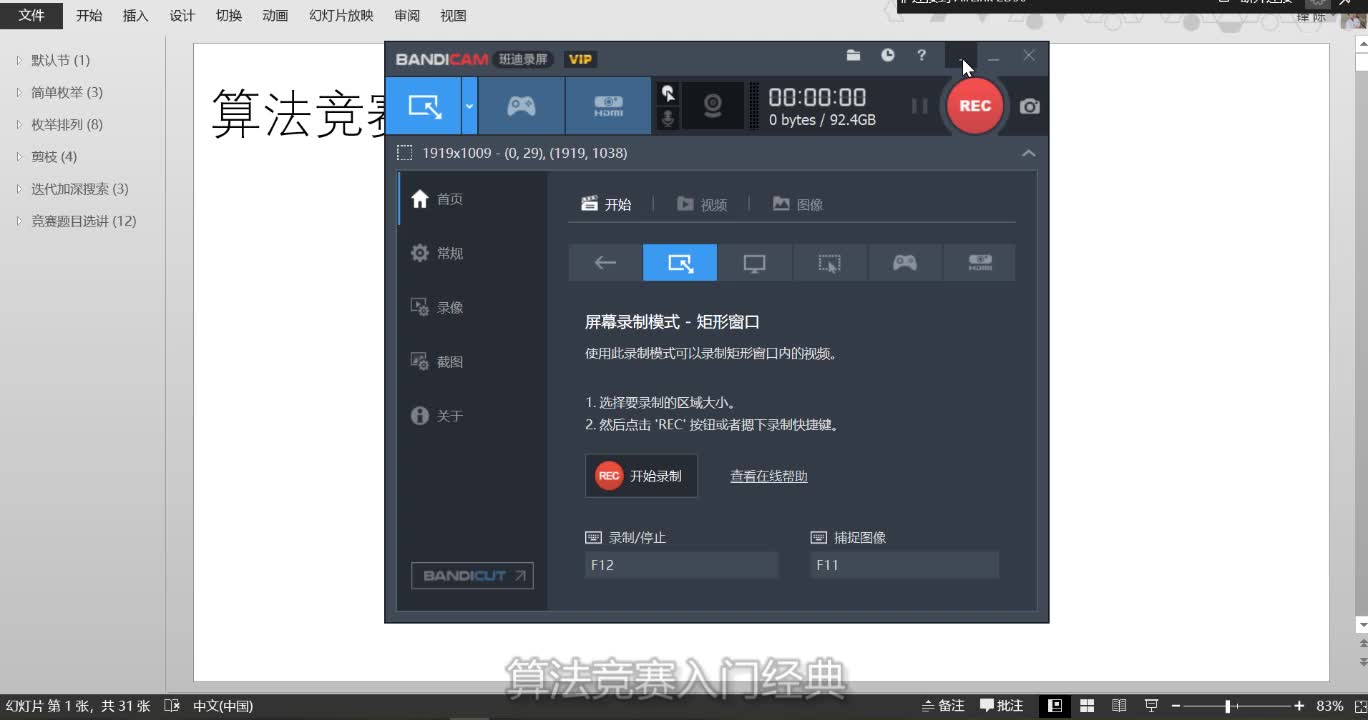Open the 查看在线帮助 link
The image size is (1368, 720).
[769, 477]
